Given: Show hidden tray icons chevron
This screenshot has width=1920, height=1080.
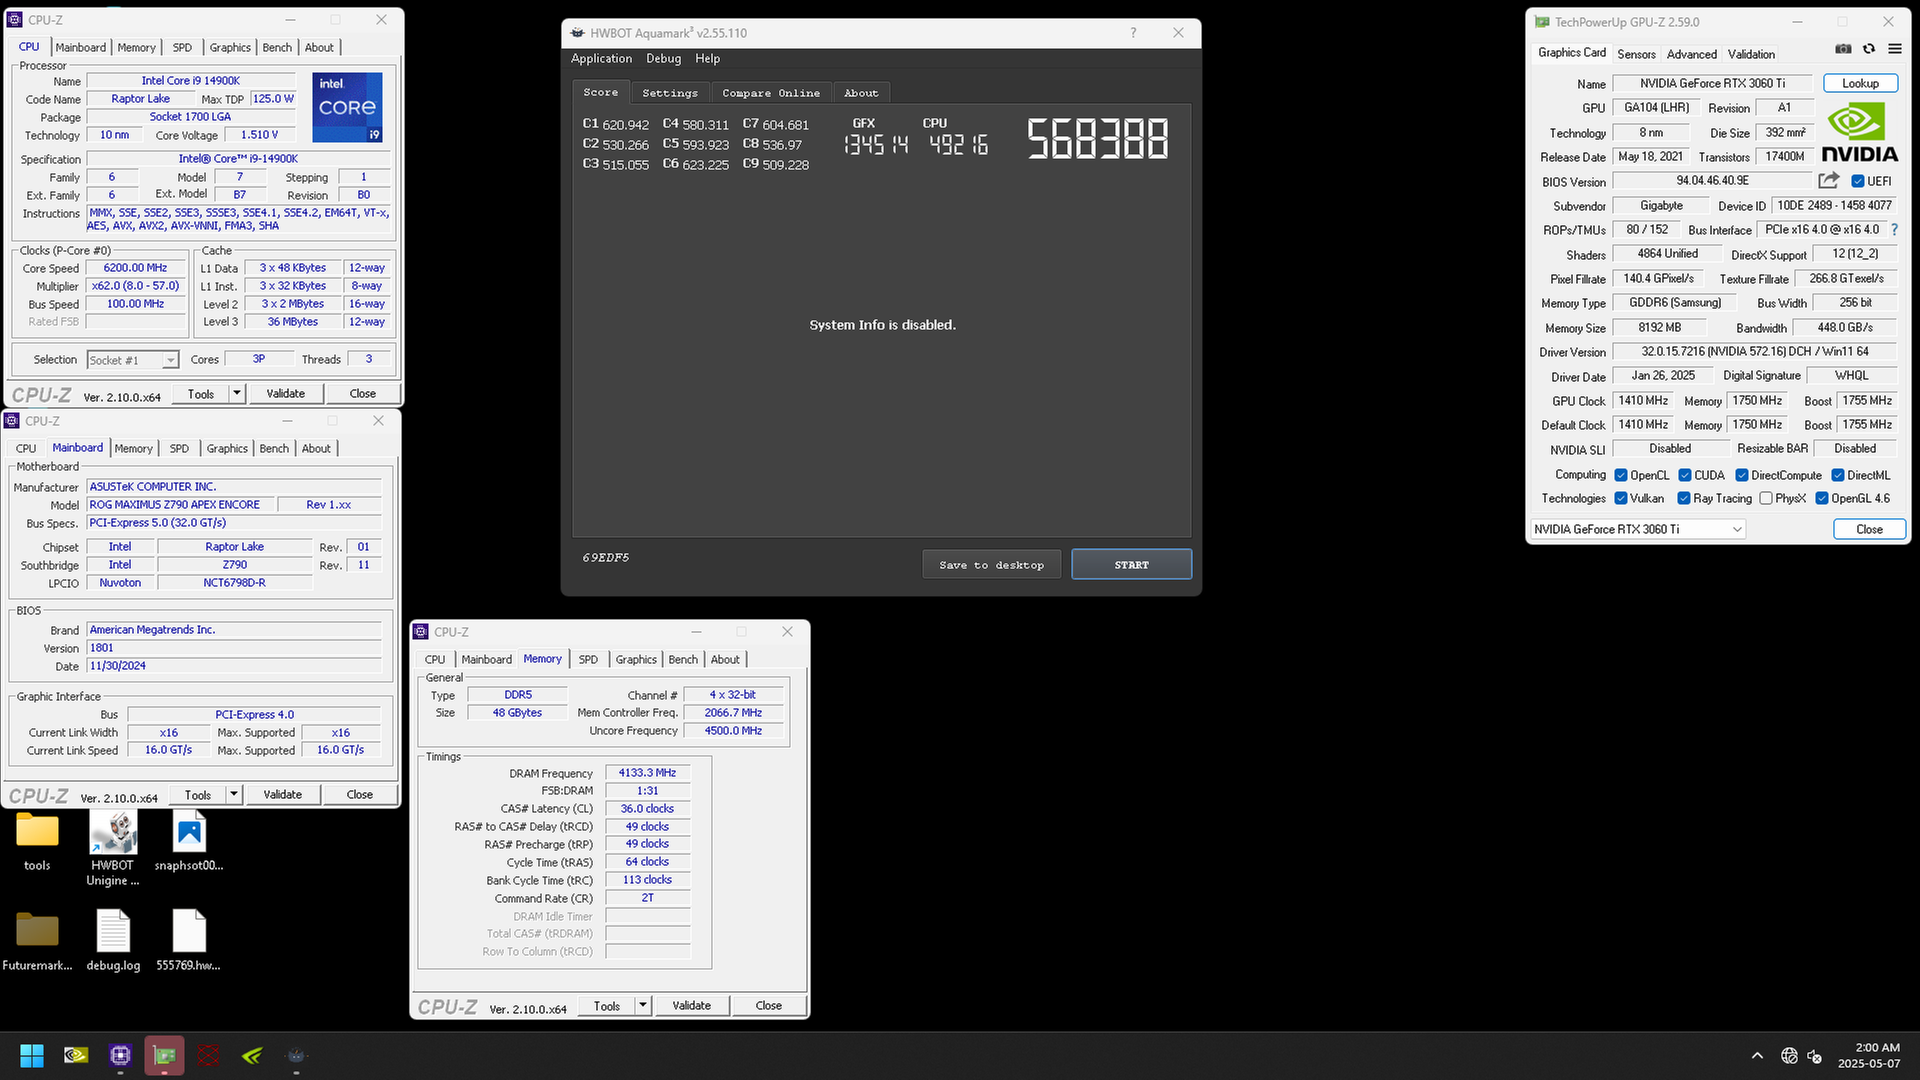Looking at the screenshot, I should pos(1757,1056).
